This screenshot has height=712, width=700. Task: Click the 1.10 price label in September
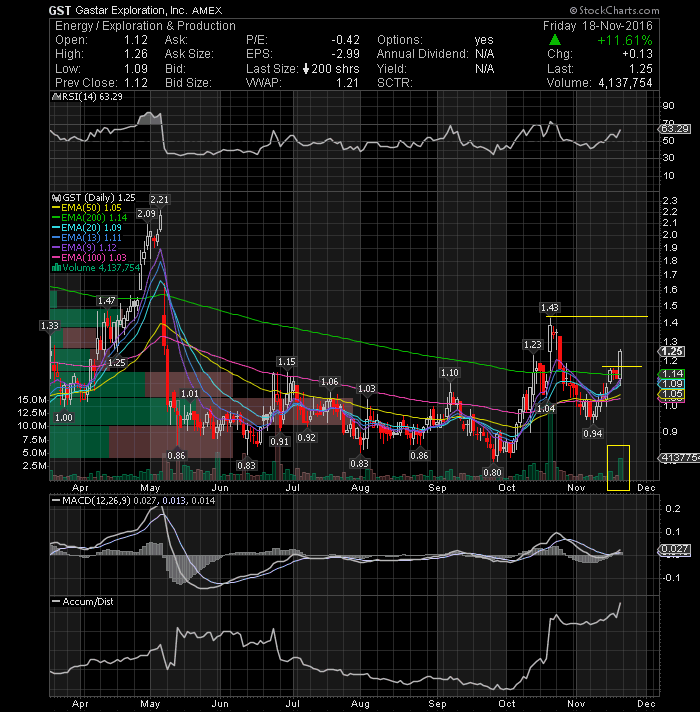pos(450,372)
